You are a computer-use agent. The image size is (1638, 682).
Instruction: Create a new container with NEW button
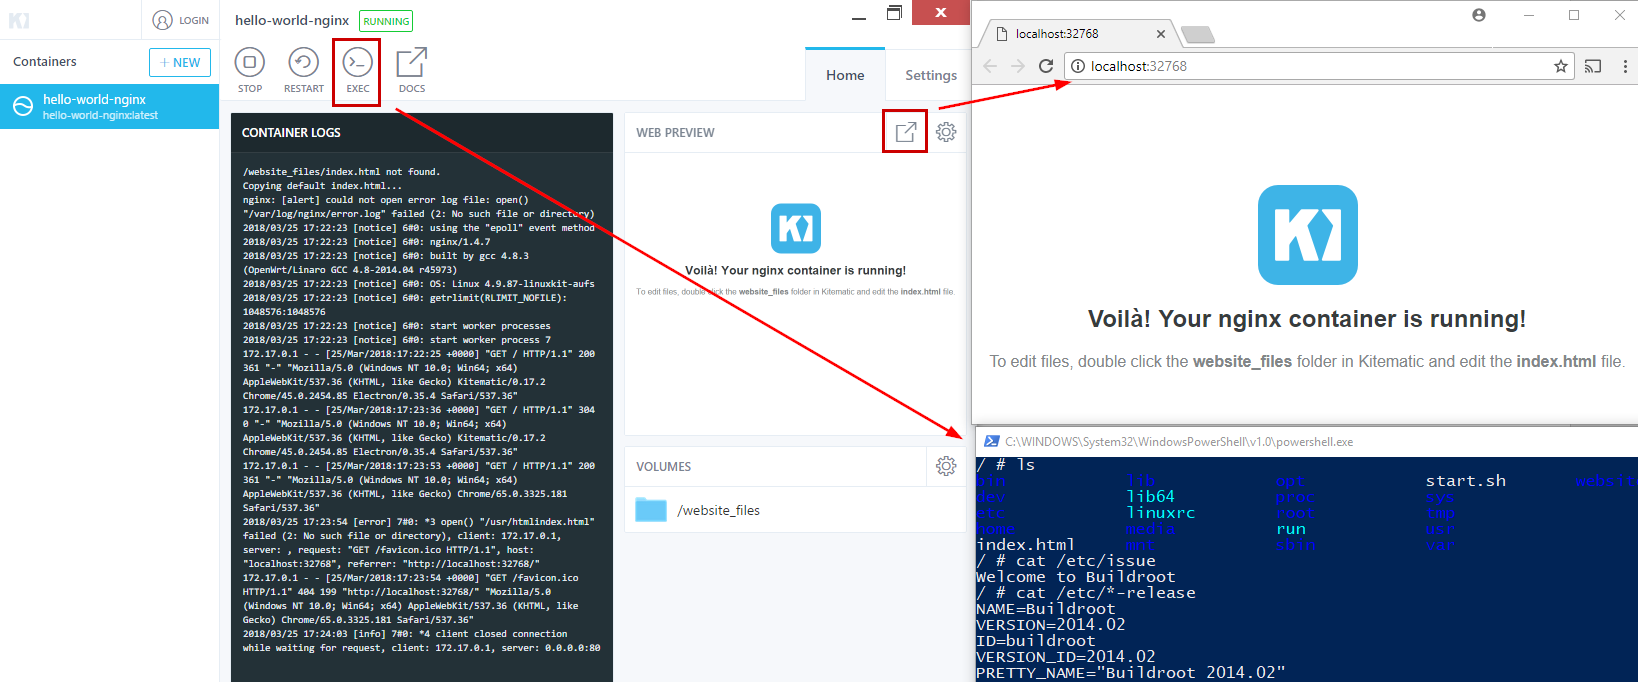(180, 62)
